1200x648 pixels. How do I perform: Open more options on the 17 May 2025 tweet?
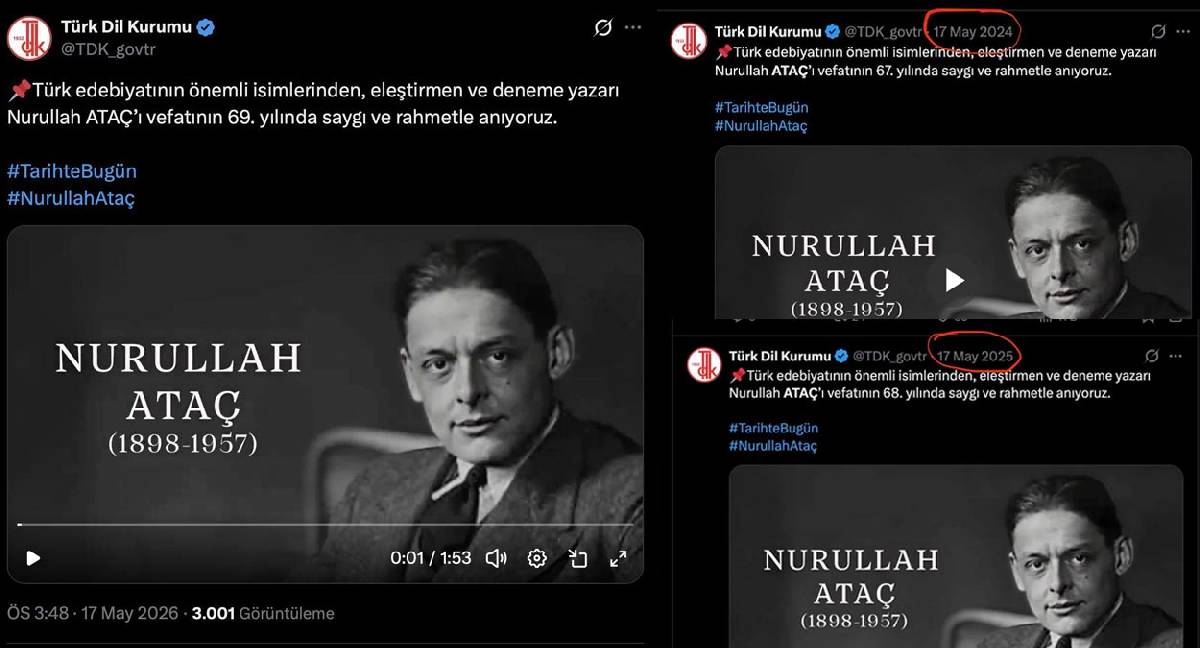tap(1178, 355)
